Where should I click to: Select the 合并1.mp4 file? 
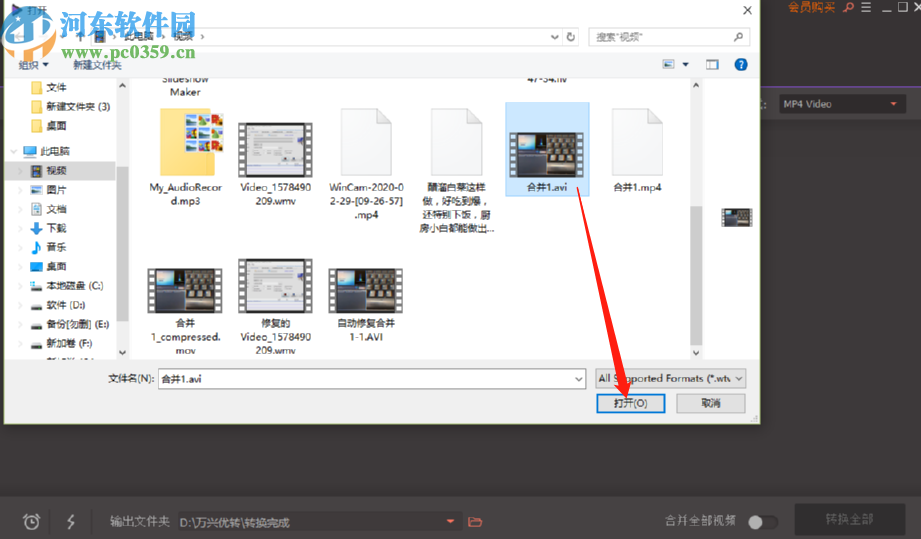(637, 151)
